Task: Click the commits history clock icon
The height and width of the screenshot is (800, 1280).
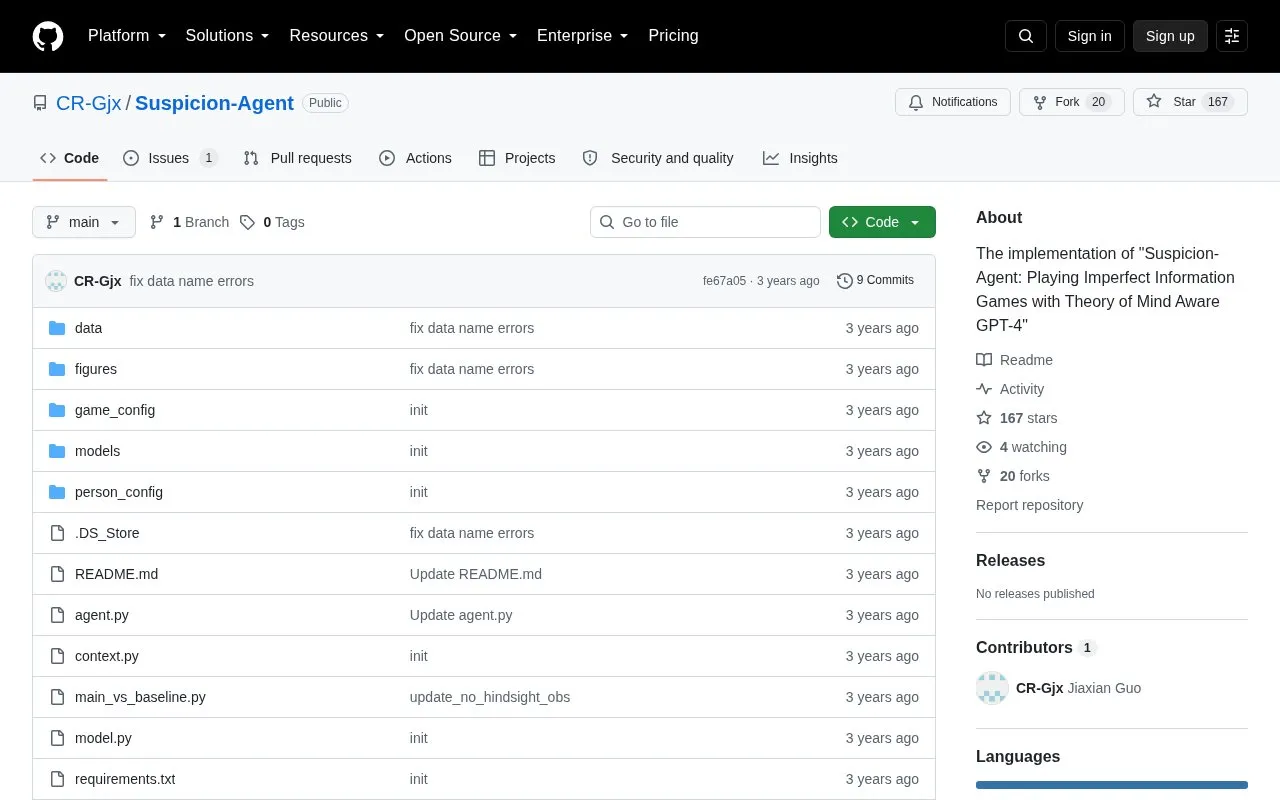Action: (845, 281)
